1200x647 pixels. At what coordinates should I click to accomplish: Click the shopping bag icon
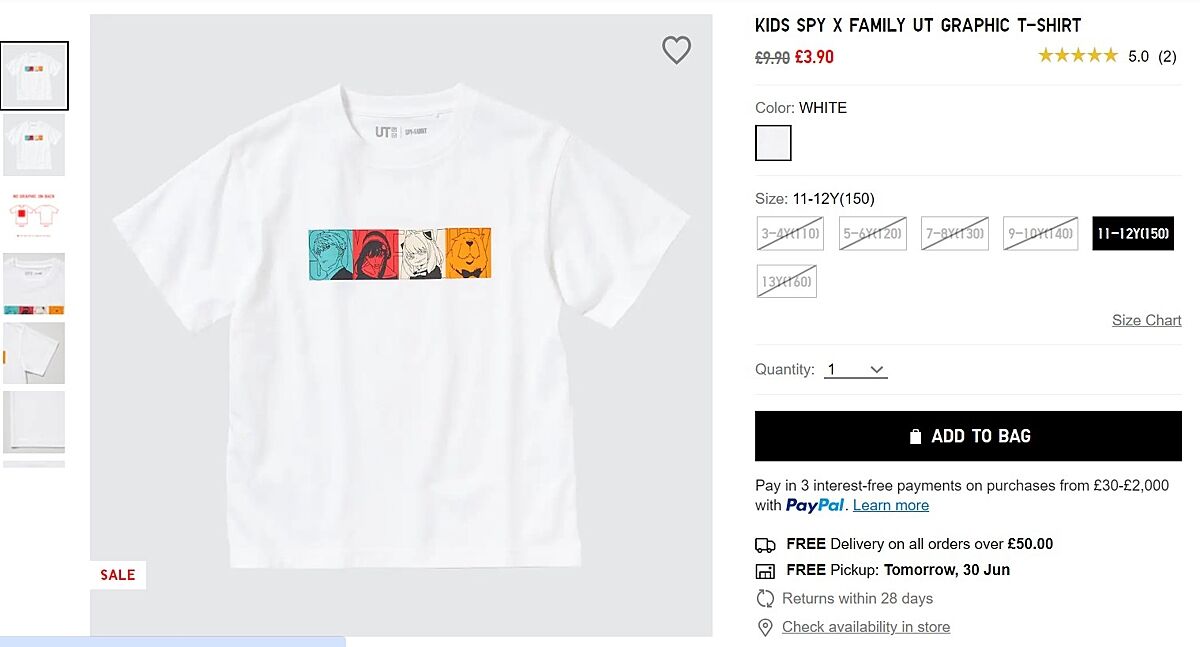pos(915,436)
